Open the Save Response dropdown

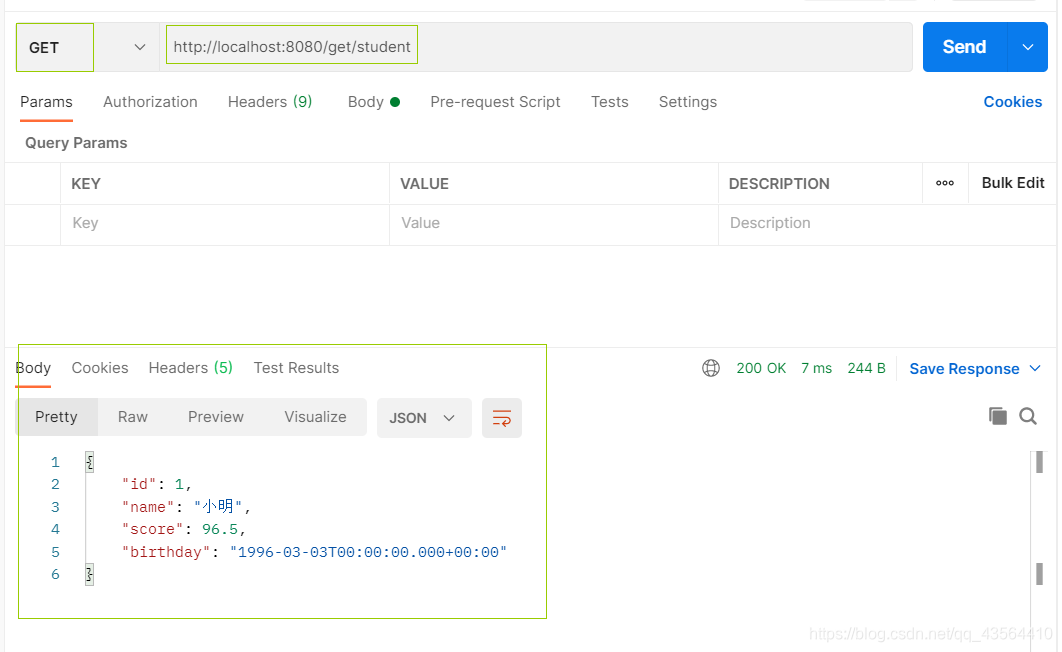point(974,369)
